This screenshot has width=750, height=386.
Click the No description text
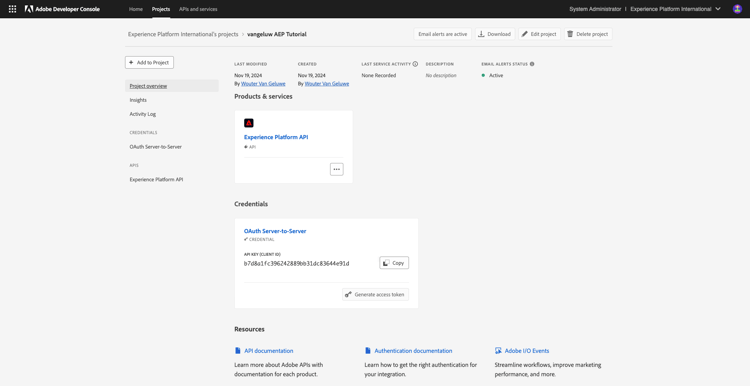(x=441, y=76)
